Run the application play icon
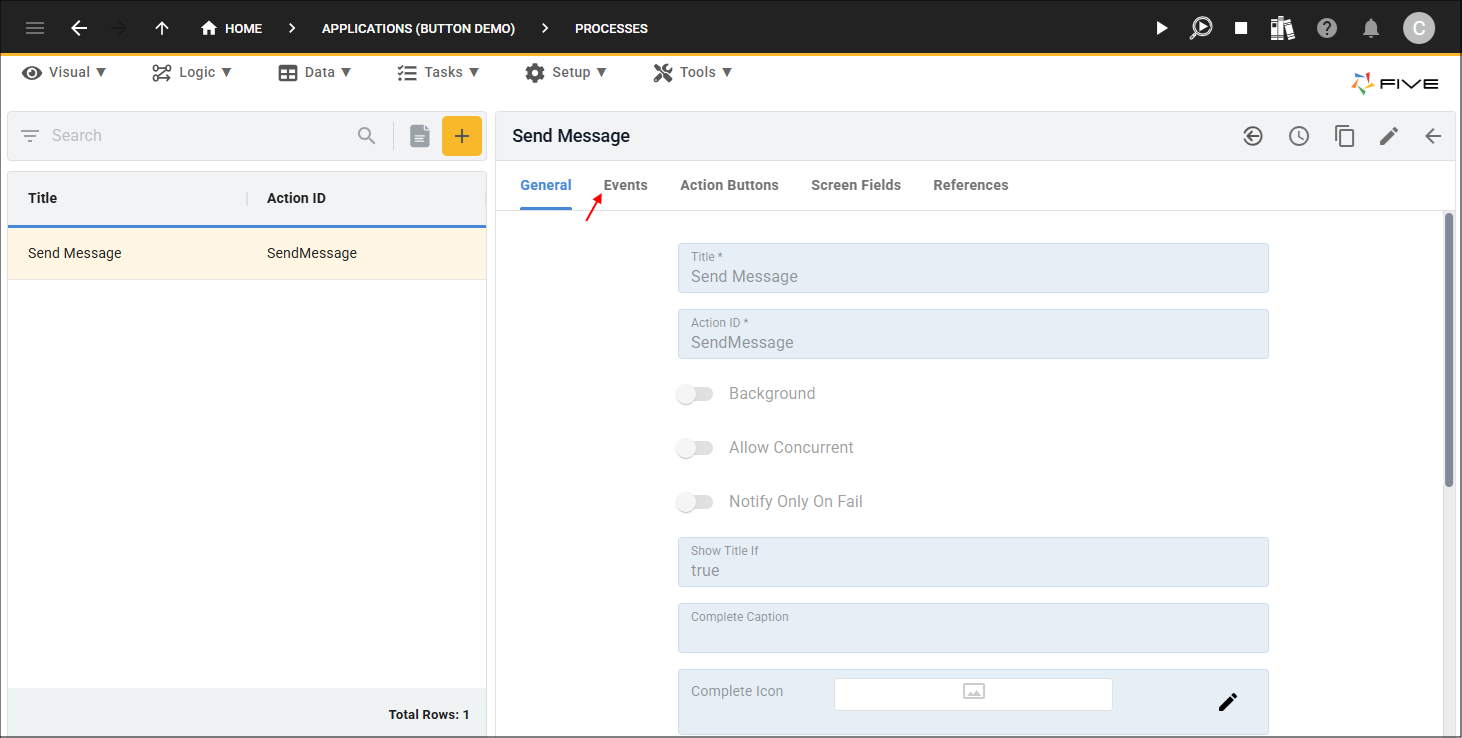The image size is (1462, 738). 1161,28
